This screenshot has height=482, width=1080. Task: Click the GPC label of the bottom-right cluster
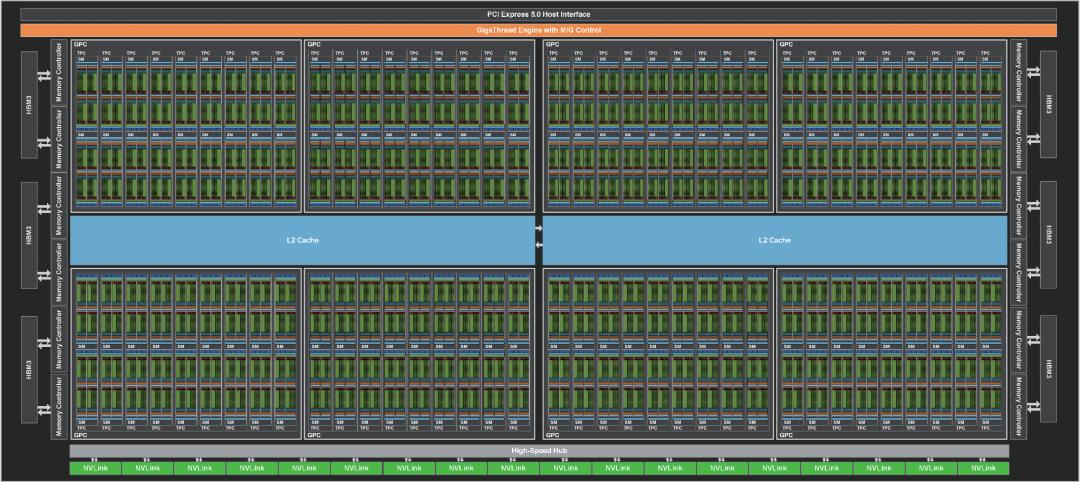point(785,435)
